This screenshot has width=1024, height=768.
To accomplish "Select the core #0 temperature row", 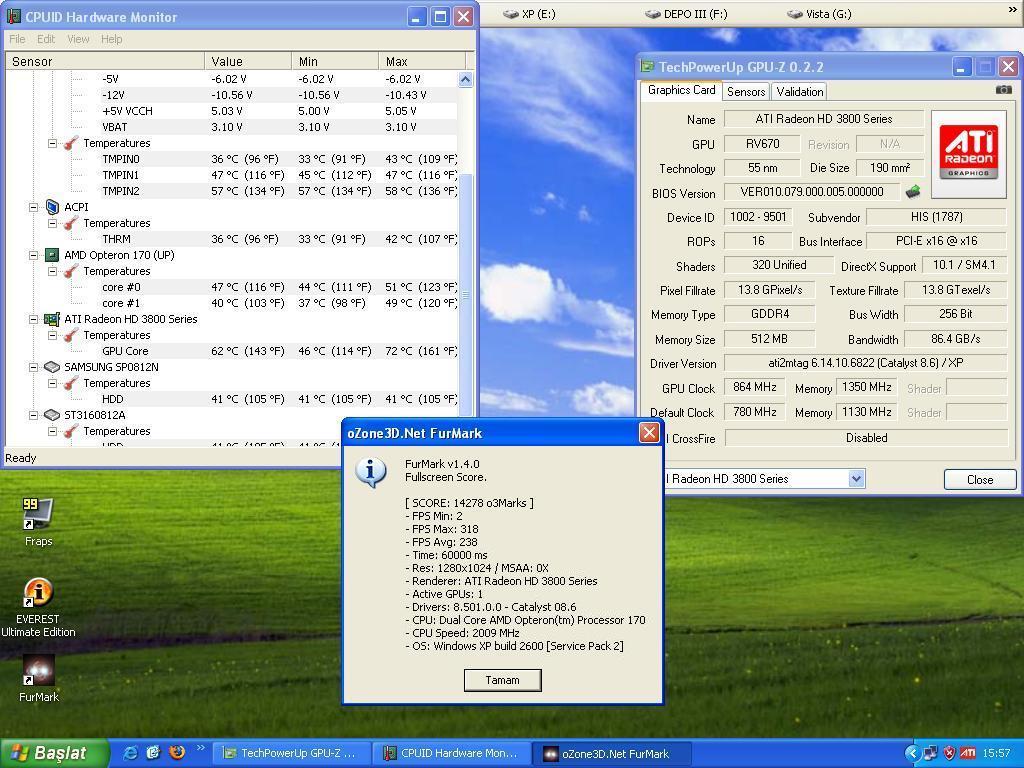I will (232, 287).
